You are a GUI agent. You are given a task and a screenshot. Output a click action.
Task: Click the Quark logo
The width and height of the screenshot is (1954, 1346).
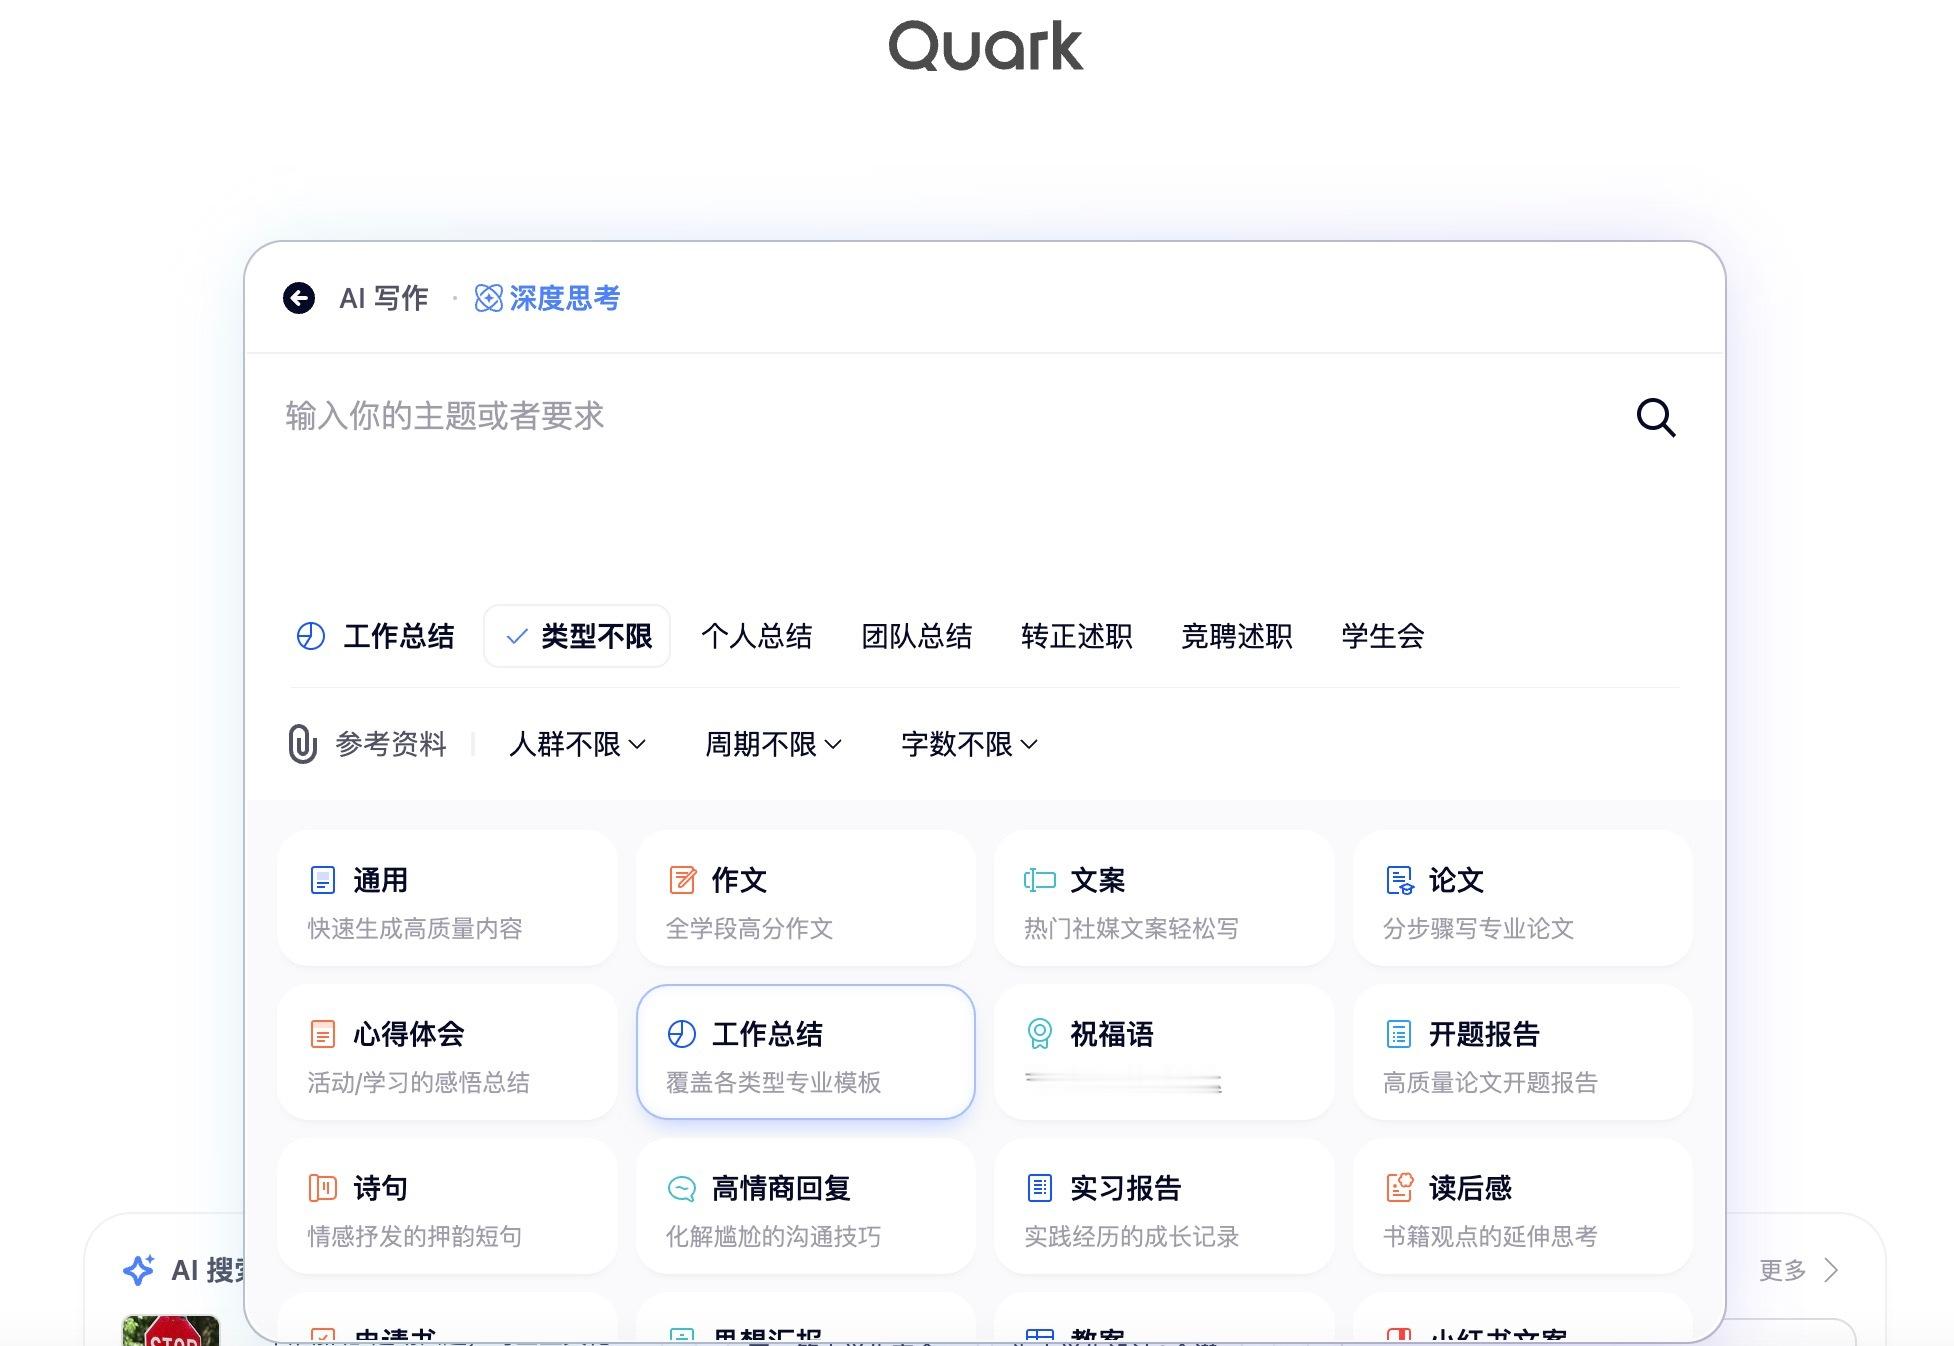986,46
